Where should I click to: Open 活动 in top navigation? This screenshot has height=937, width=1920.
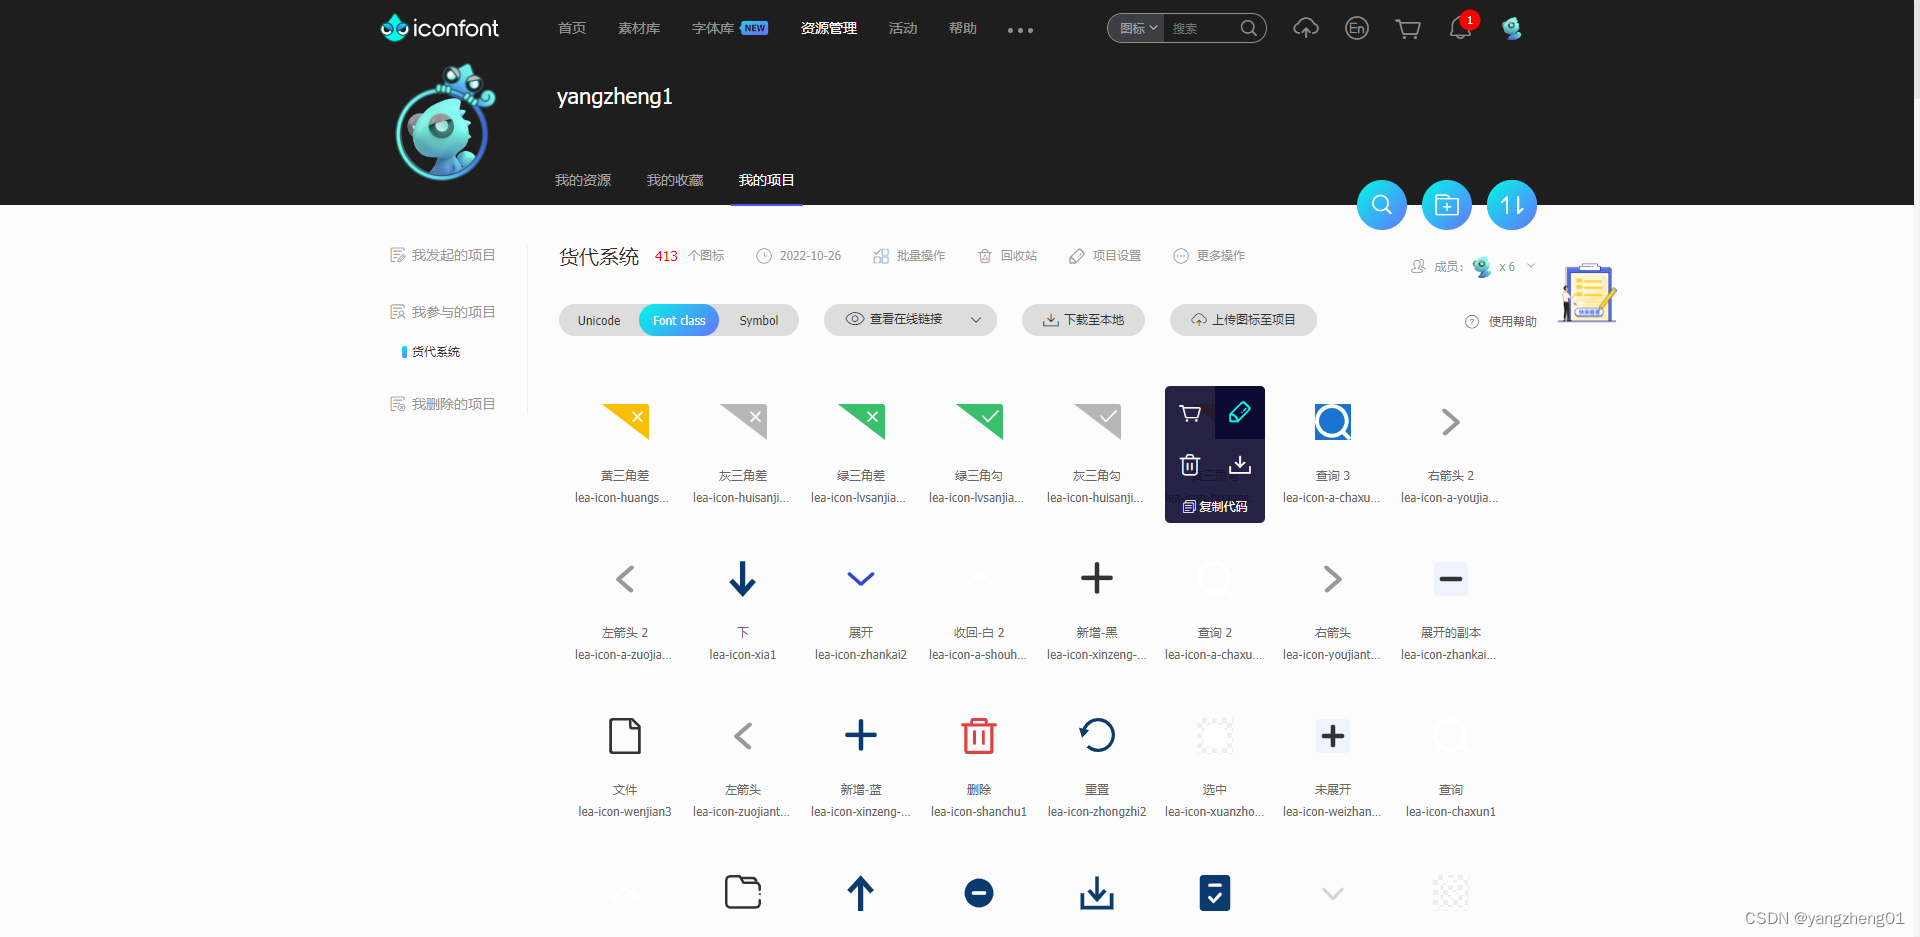903,28
